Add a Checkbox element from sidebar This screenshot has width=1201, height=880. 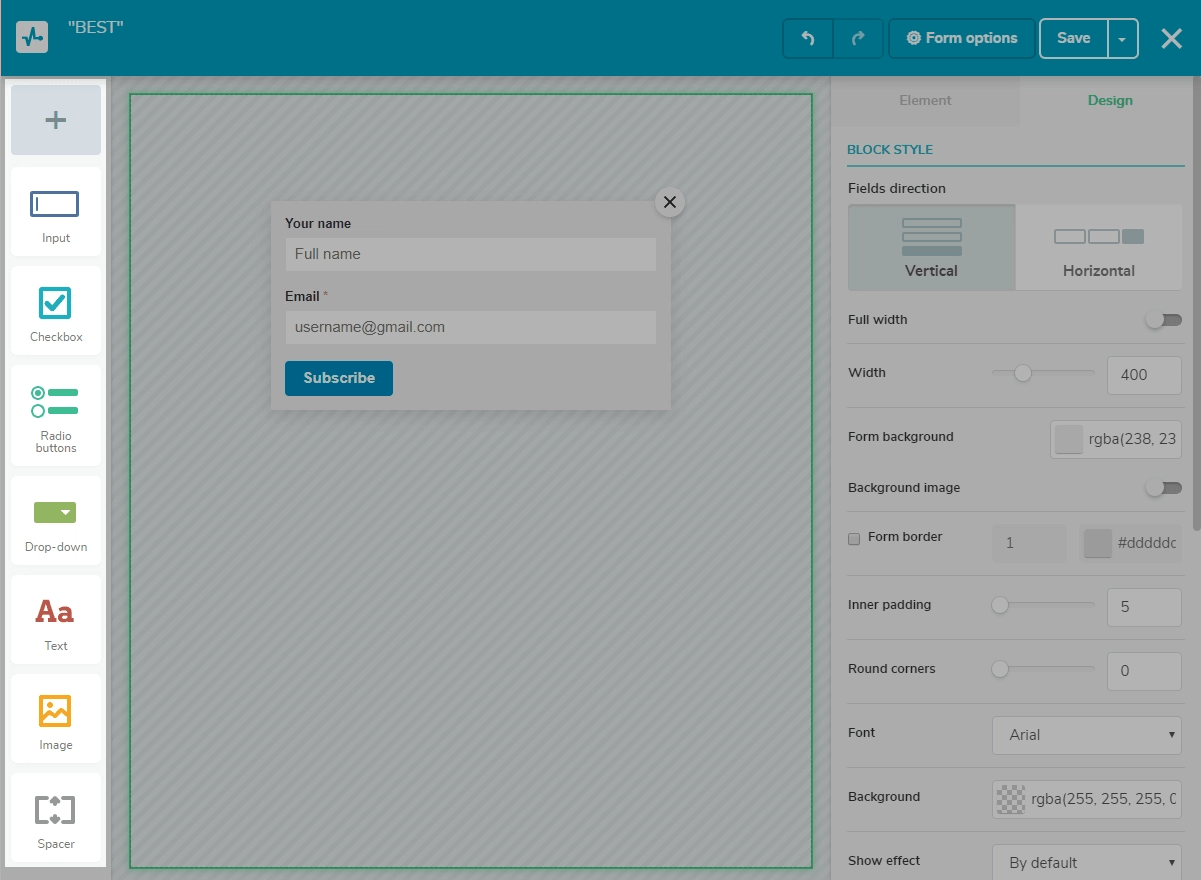coord(56,311)
